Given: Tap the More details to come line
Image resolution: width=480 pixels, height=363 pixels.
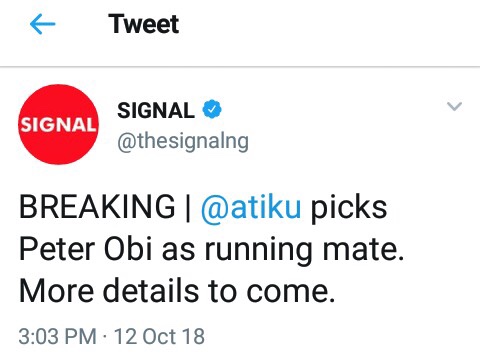Looking at the screenshot, I should click(177, 291).
